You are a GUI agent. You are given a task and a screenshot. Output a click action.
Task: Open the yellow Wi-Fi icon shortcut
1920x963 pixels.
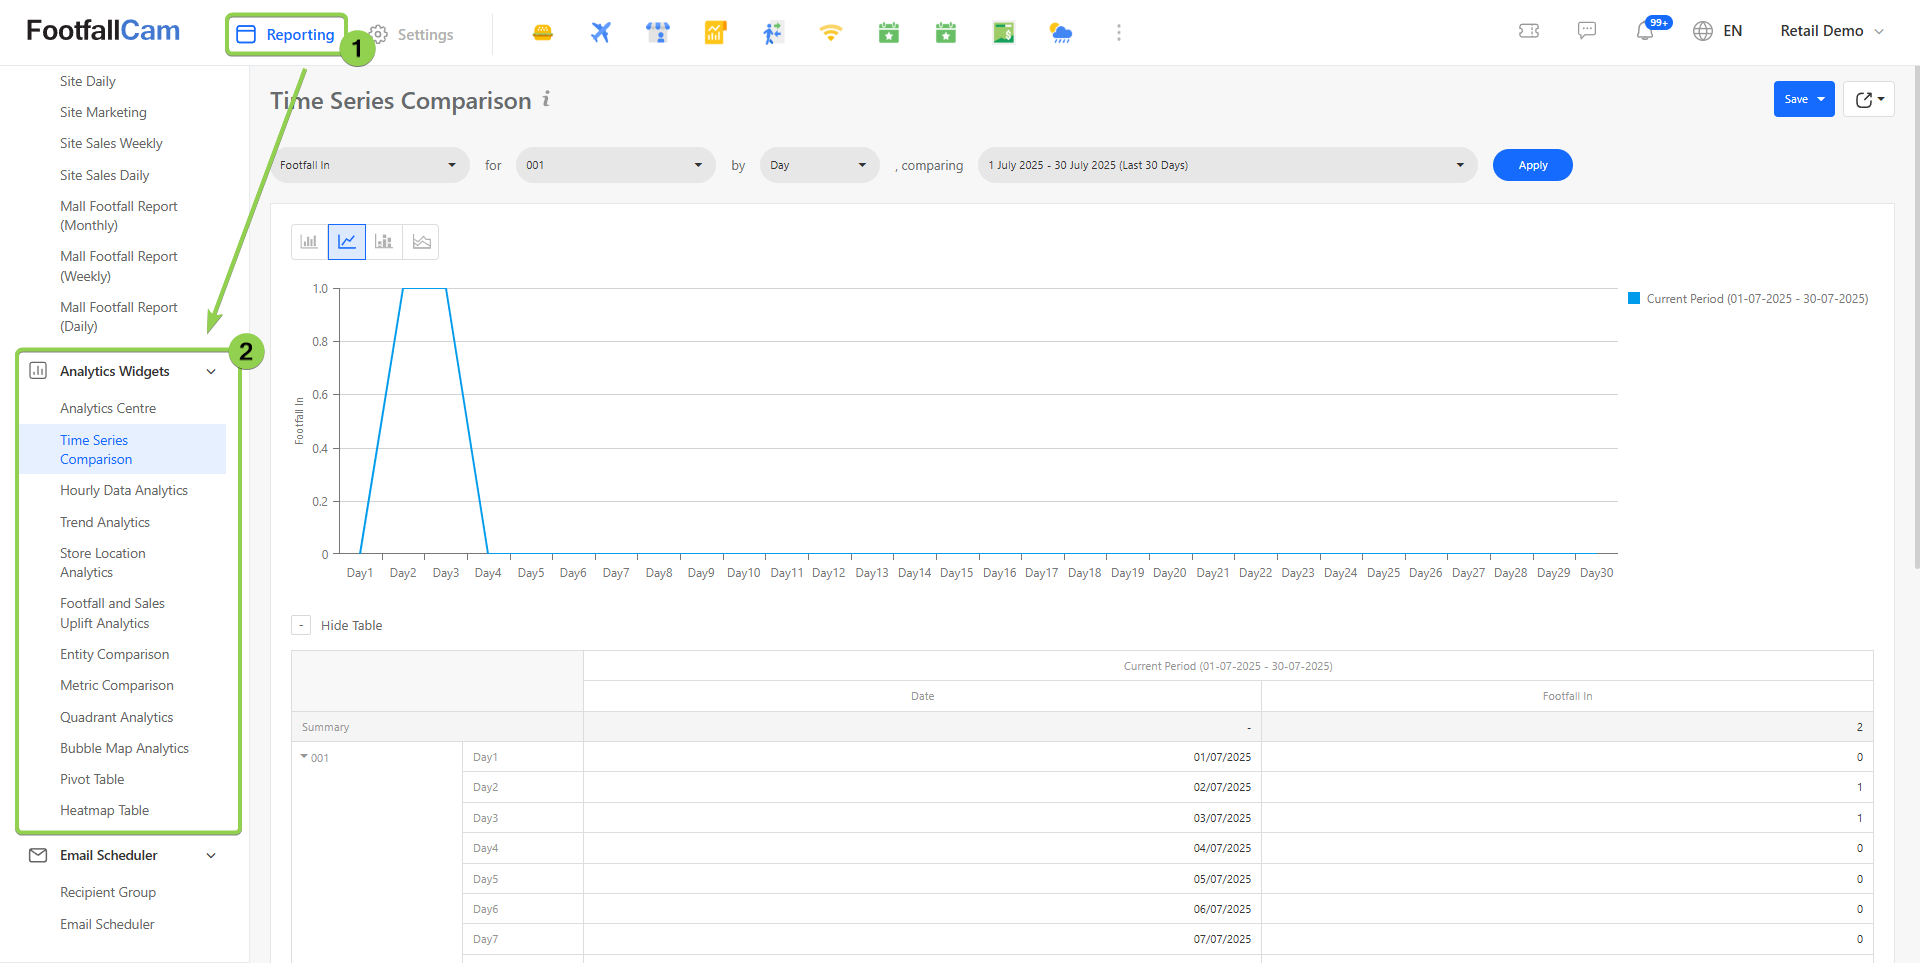pyautogui.click(x=830, y=33)
